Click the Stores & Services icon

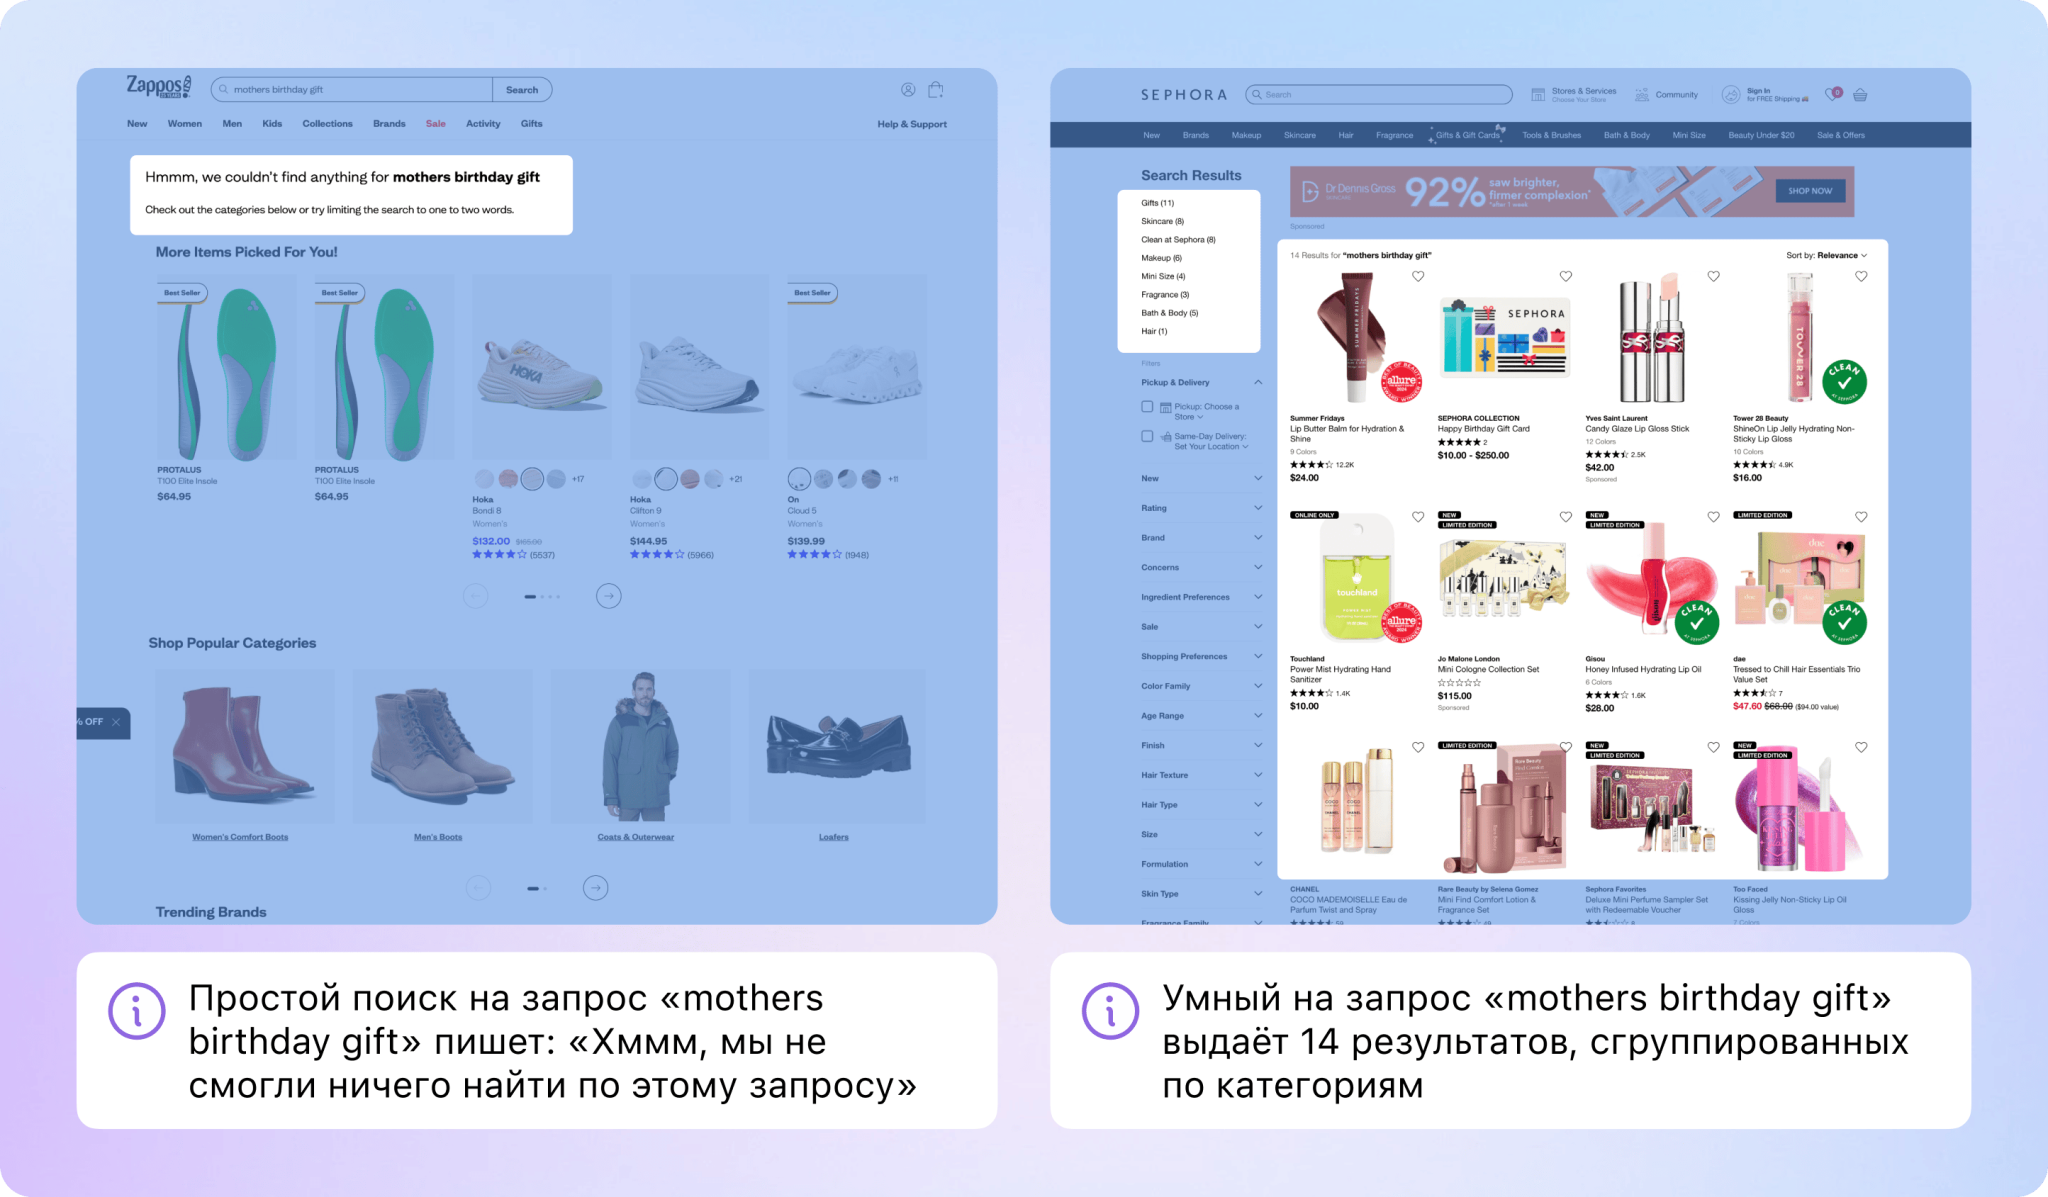click(x=1538, y=95)
